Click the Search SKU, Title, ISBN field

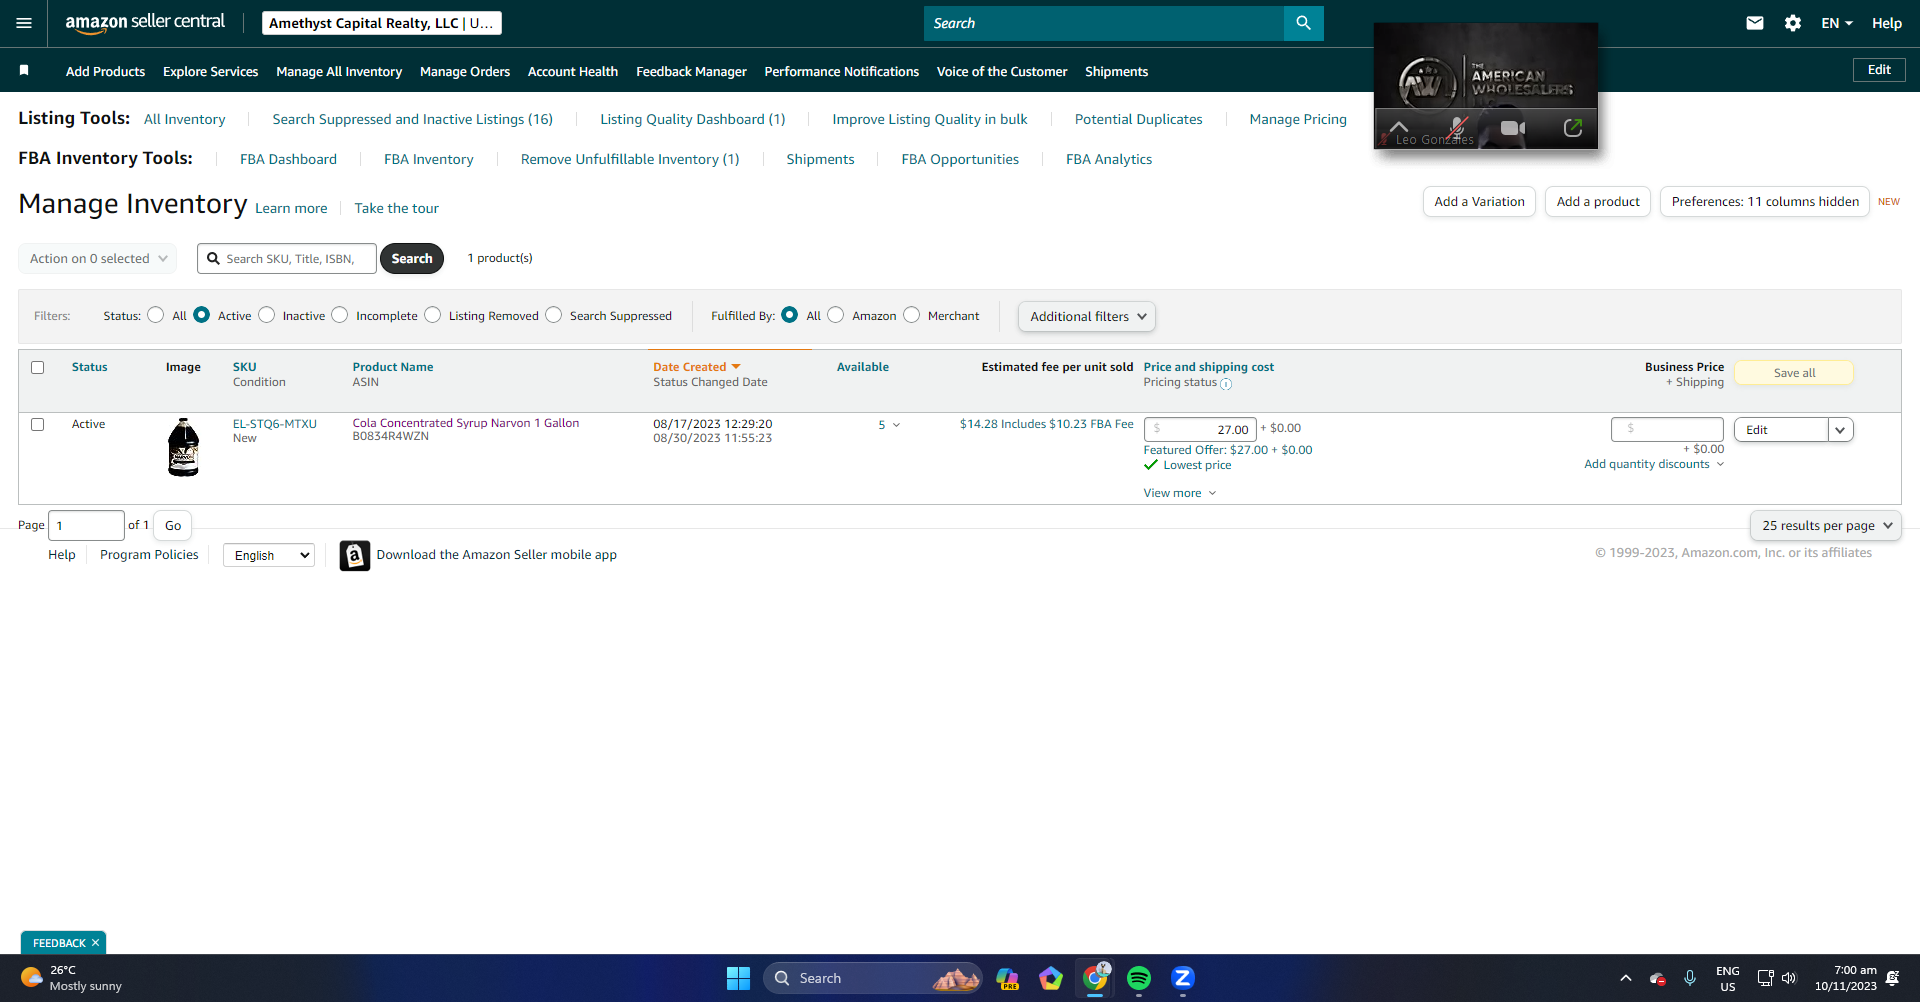pos(287,258)
